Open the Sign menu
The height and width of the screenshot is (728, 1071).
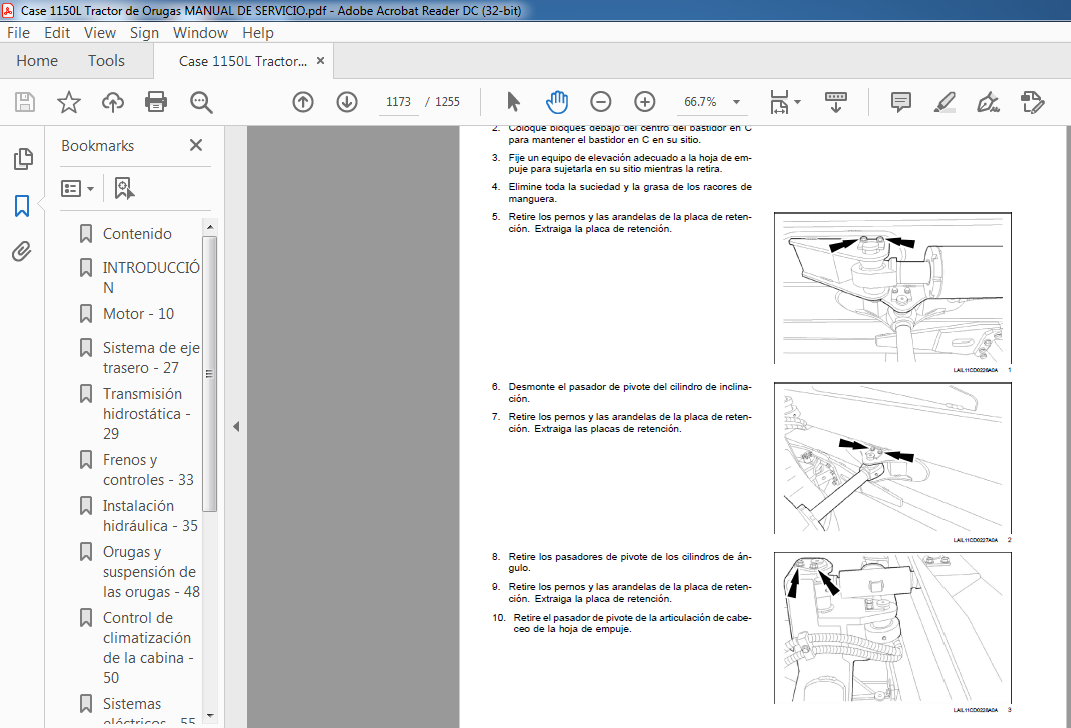tap(144, 33)
